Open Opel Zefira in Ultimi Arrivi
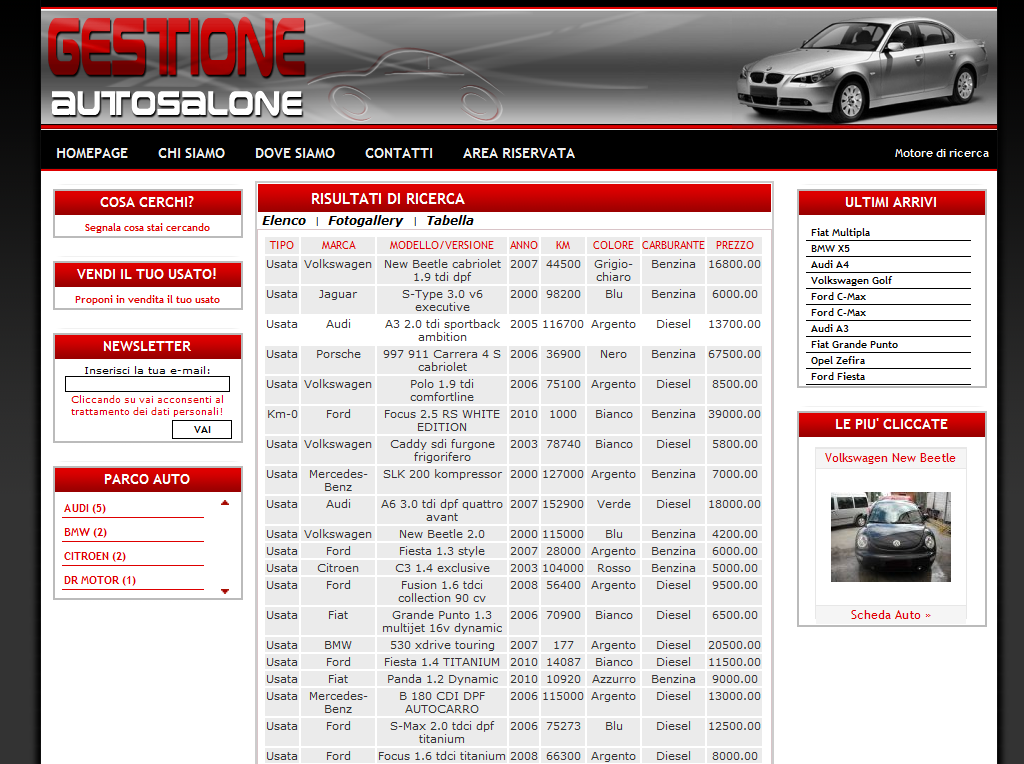 point(837,360)
